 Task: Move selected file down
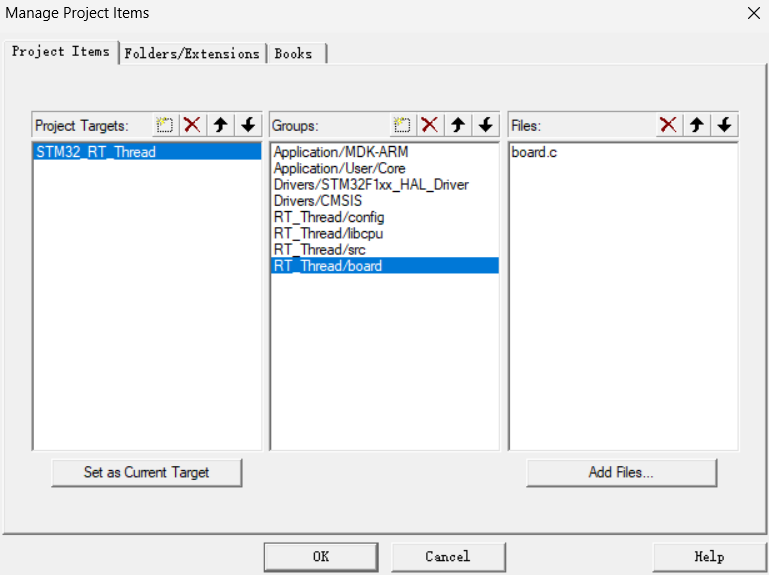[x=724, y=125]
